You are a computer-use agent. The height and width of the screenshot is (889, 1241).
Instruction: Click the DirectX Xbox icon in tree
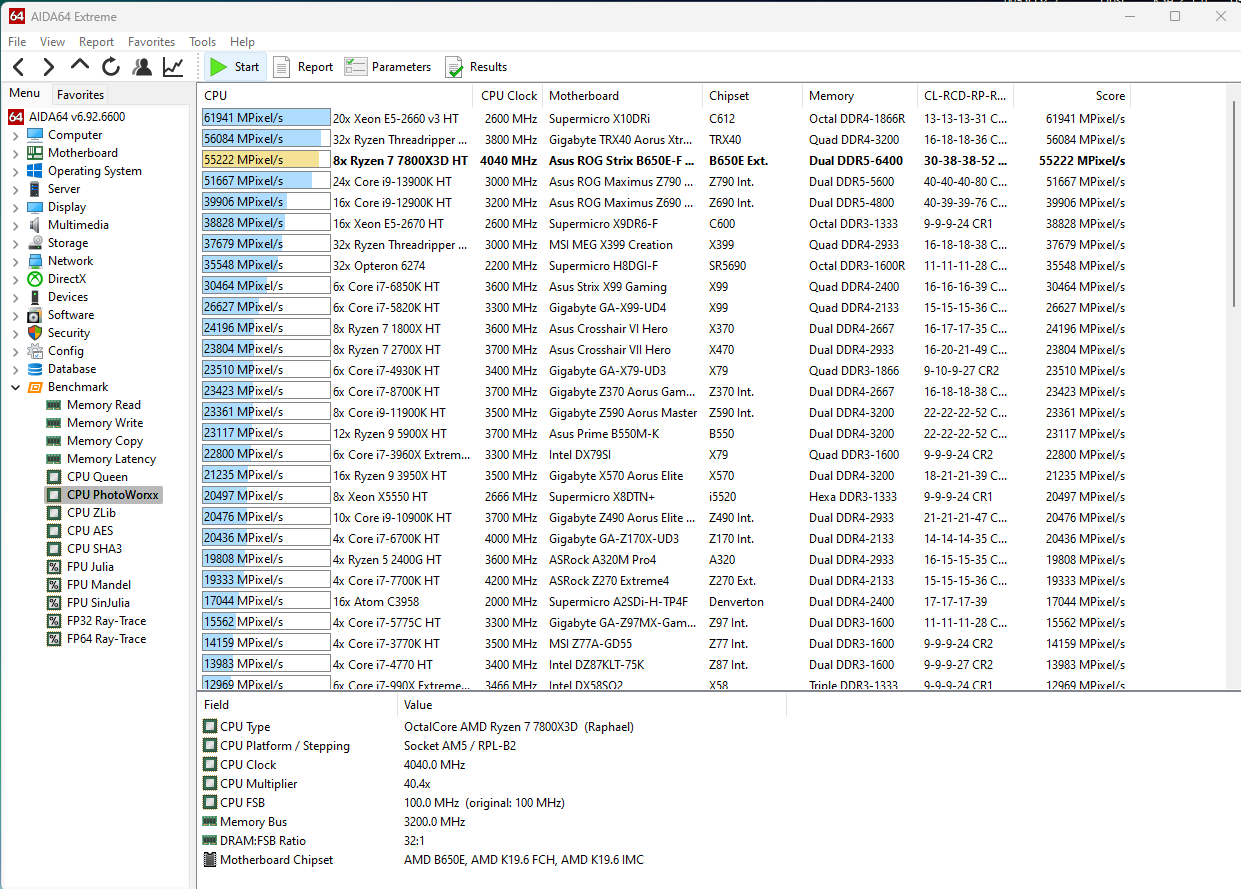click(x=35, y=279)
